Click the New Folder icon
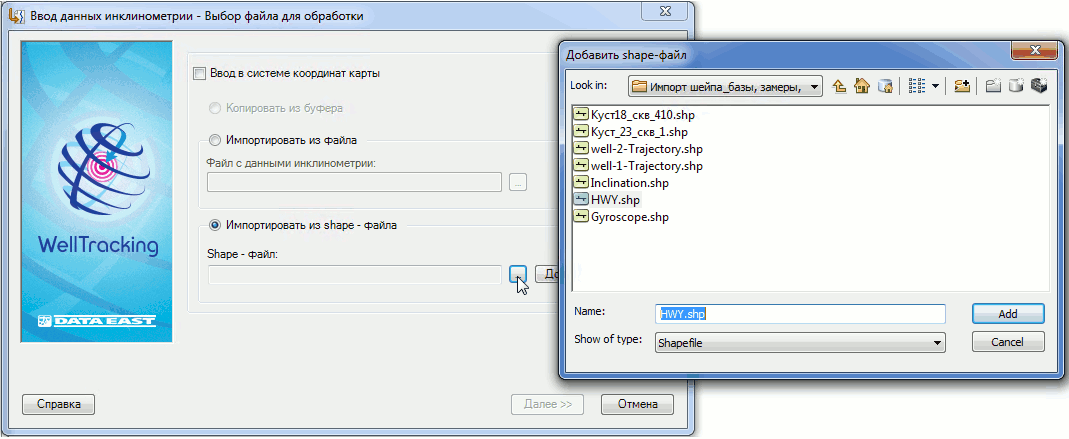This screenshot has height=439, width=1069. tap(993, 87)
